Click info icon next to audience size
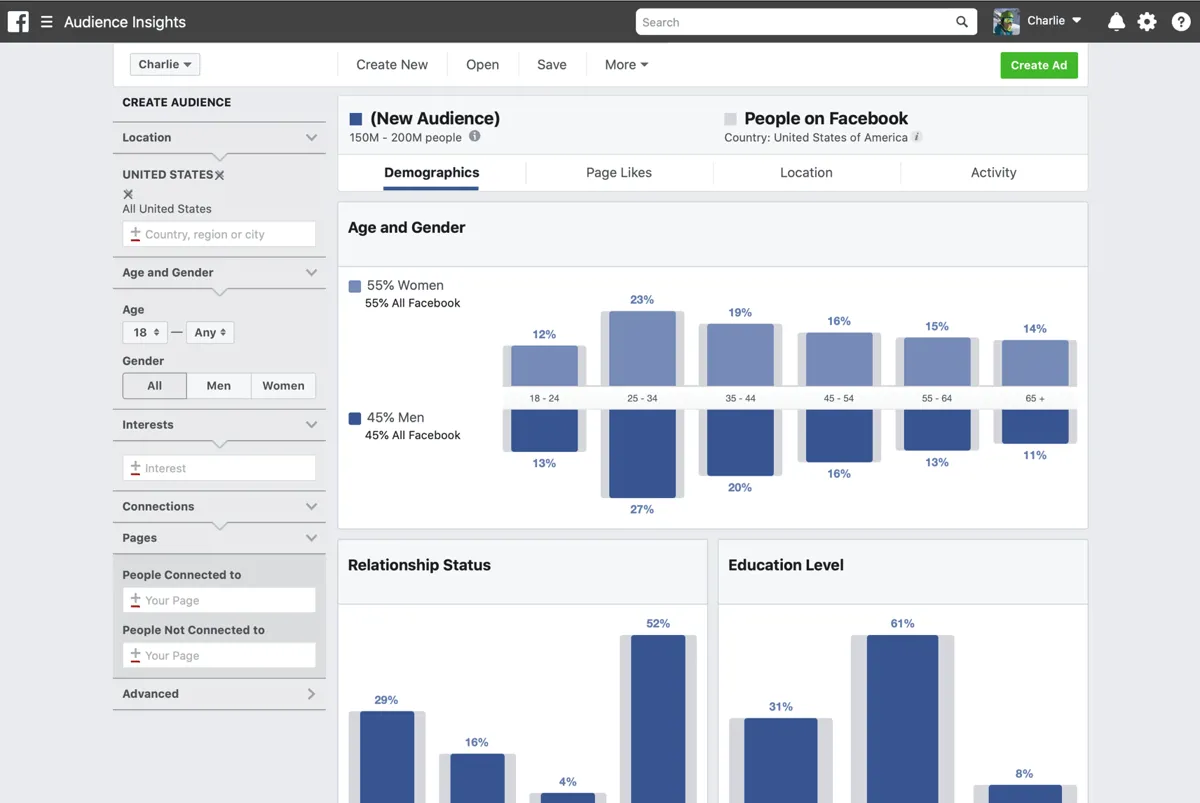 pos(475,137)
